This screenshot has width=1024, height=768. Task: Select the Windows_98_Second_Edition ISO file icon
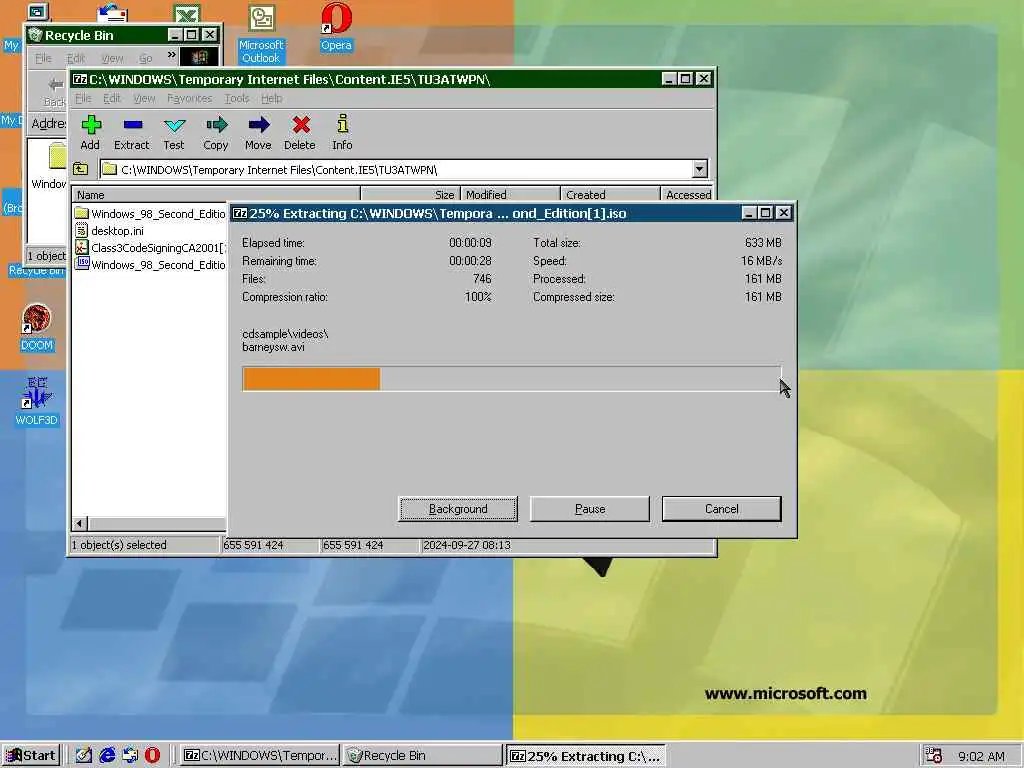tap(82, 263)
